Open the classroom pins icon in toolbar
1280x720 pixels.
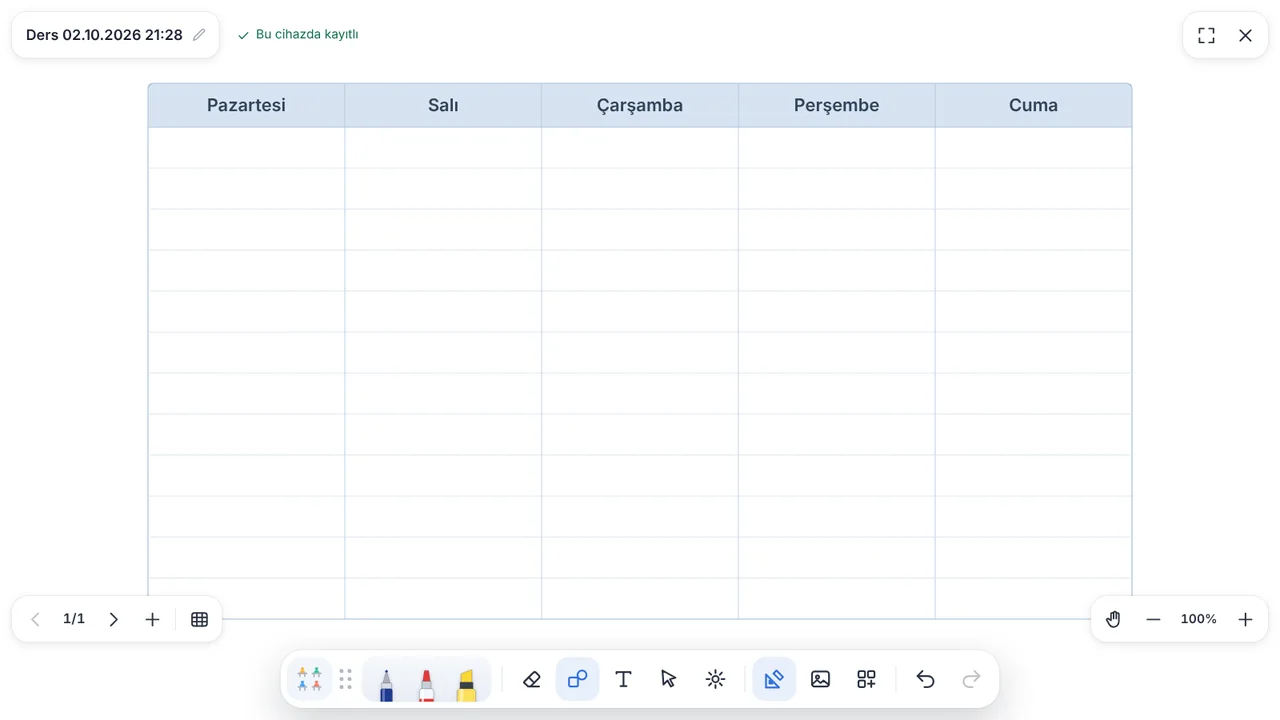(310, 679)
